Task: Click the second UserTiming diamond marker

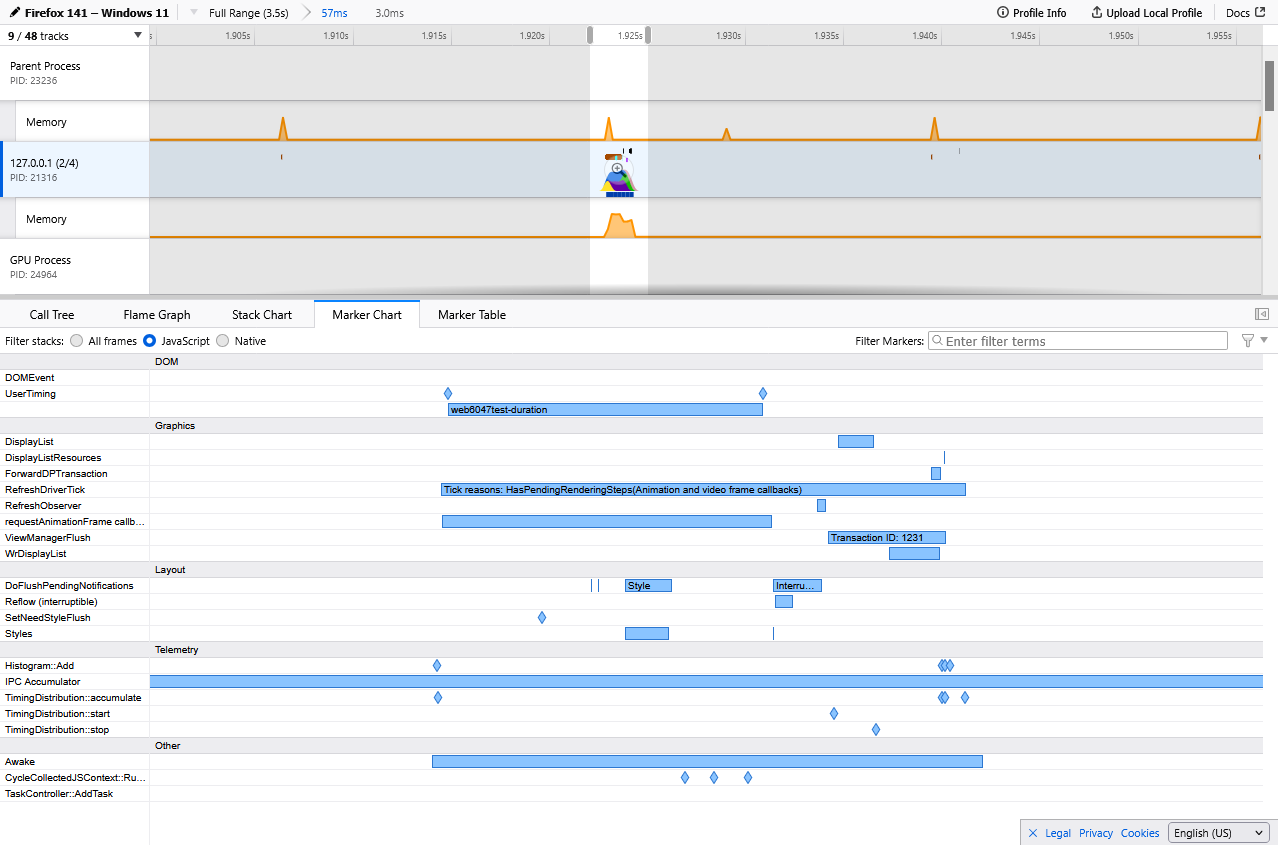Action: coord(763,393)
